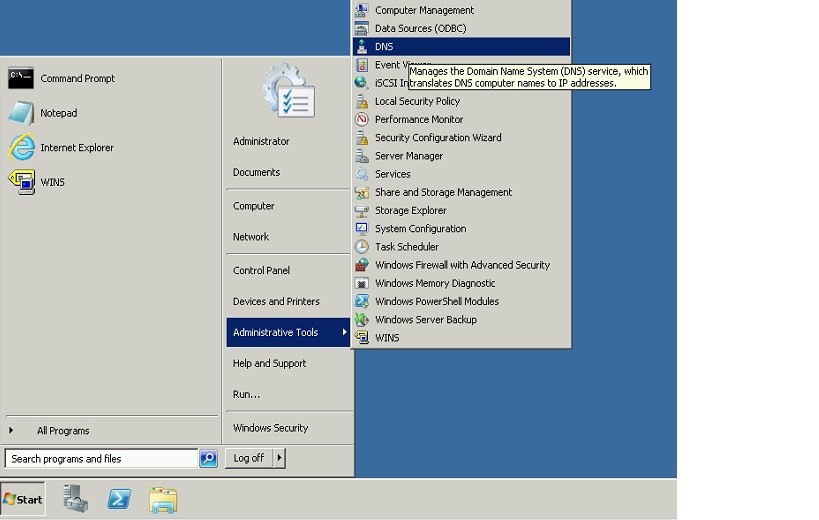Screen dimensions: 819x520
Task: Open Computer from the Start menu
Action: [254, 206]
